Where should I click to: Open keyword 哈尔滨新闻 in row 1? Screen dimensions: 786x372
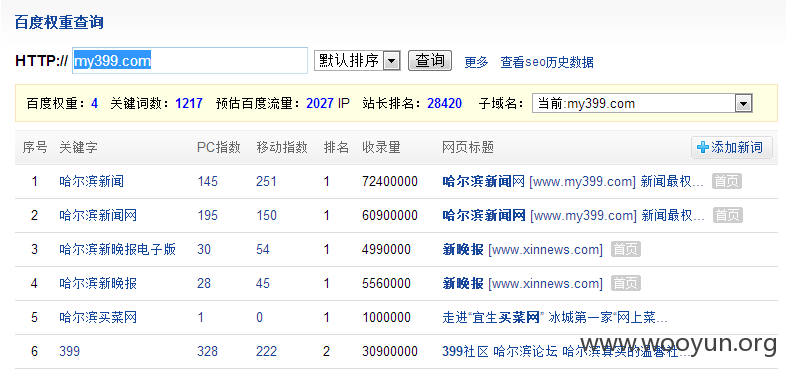(91, 181)
